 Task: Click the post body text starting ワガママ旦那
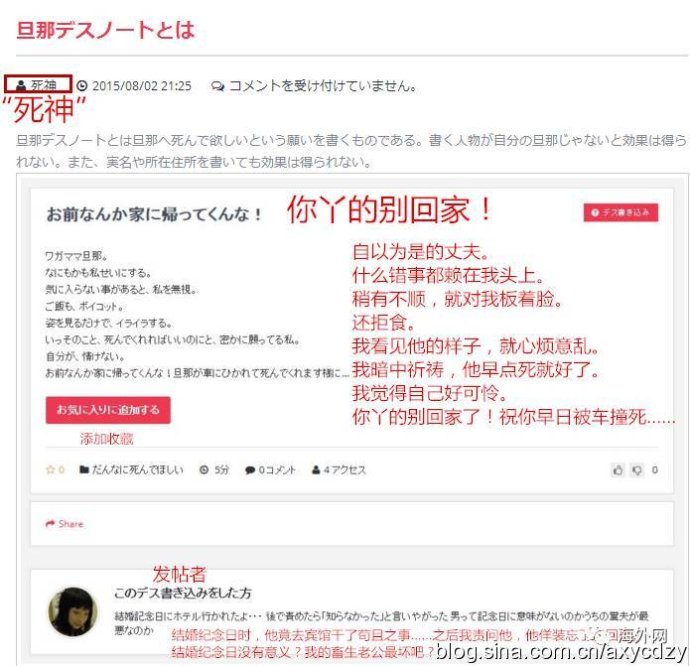198,314
